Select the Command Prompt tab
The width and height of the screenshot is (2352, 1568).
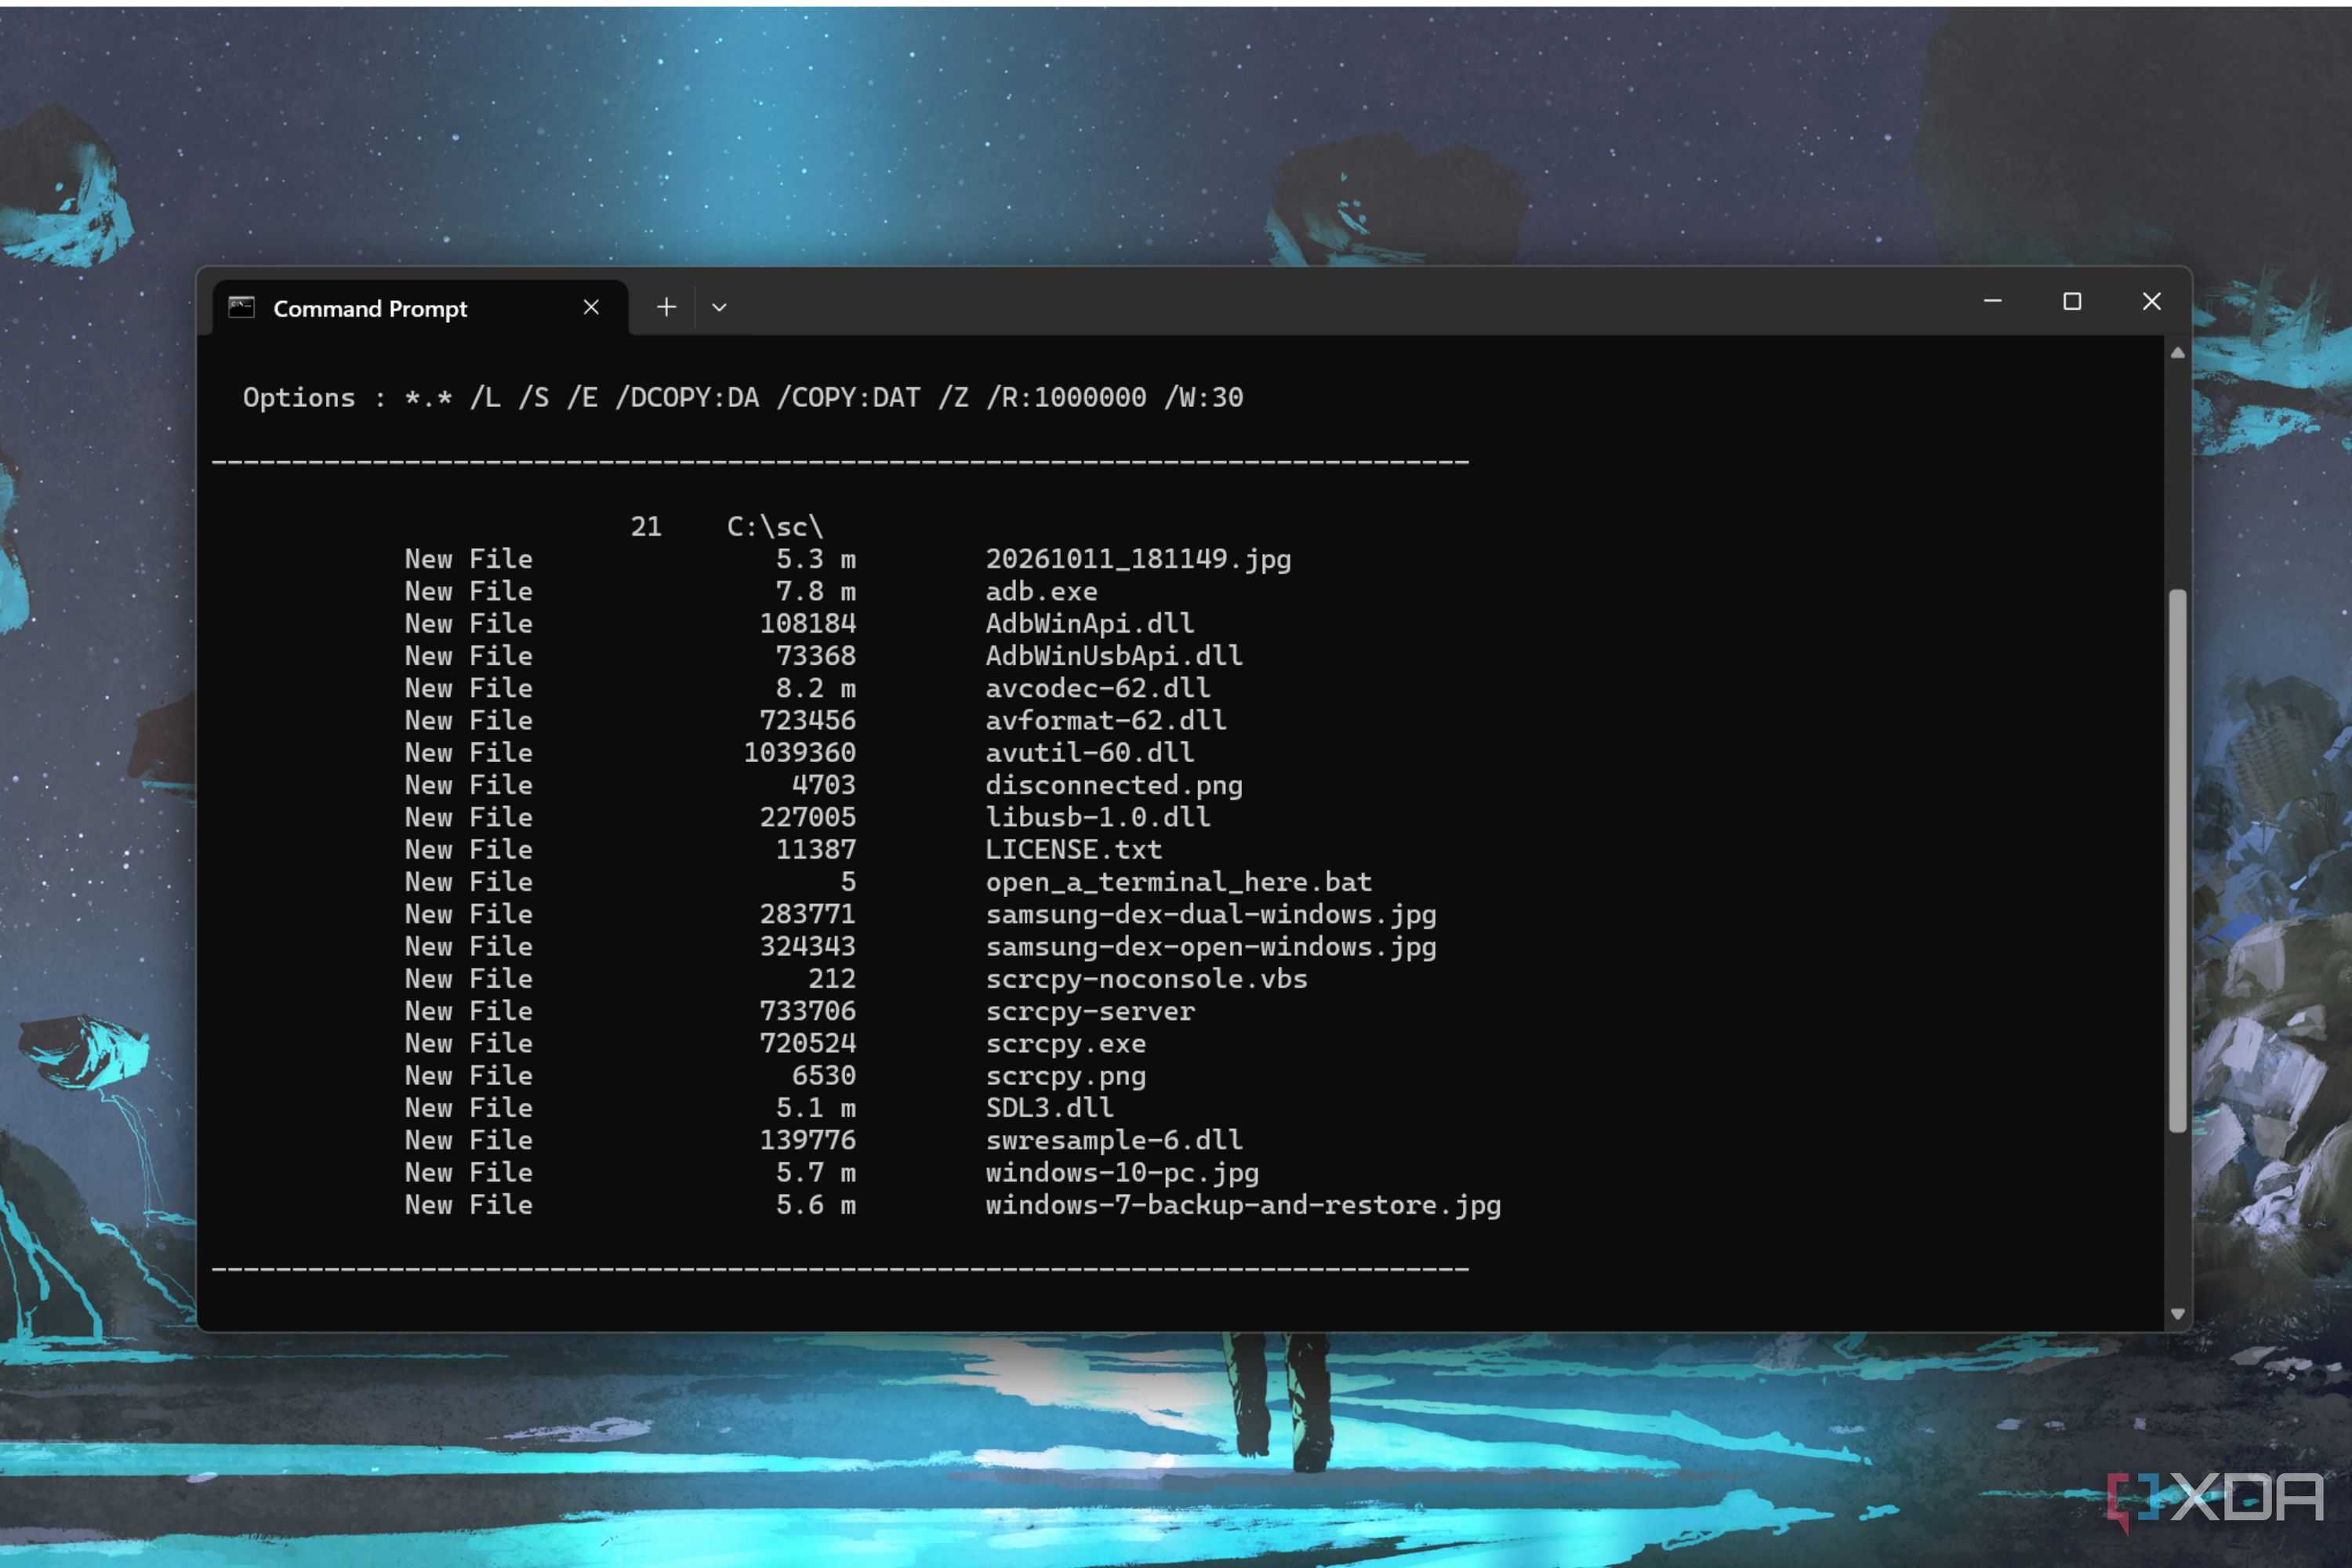tap(420, 308)
